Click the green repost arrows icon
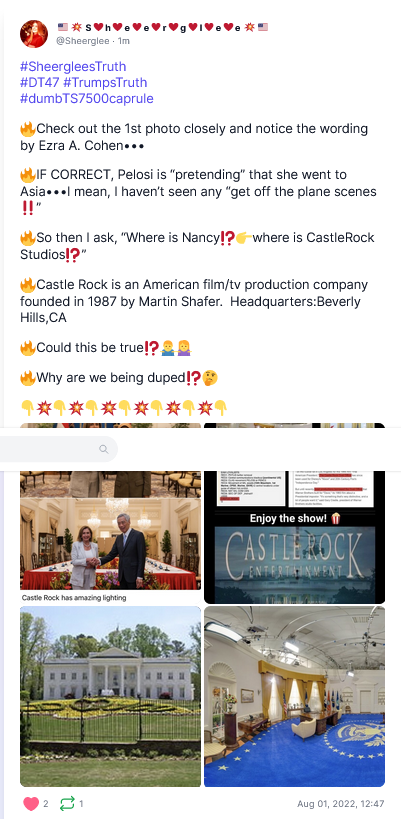 tap(67, 803)
